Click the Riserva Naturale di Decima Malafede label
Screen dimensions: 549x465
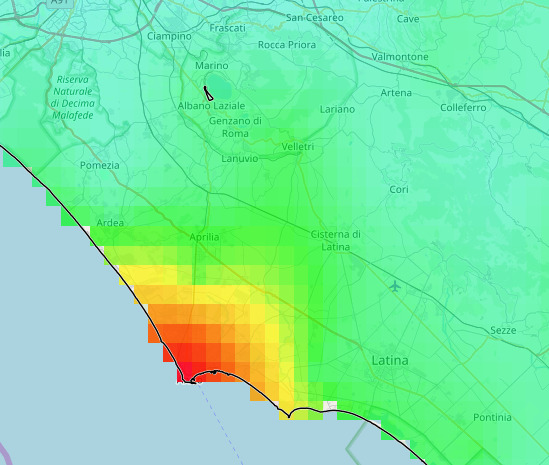pos(73,97)
